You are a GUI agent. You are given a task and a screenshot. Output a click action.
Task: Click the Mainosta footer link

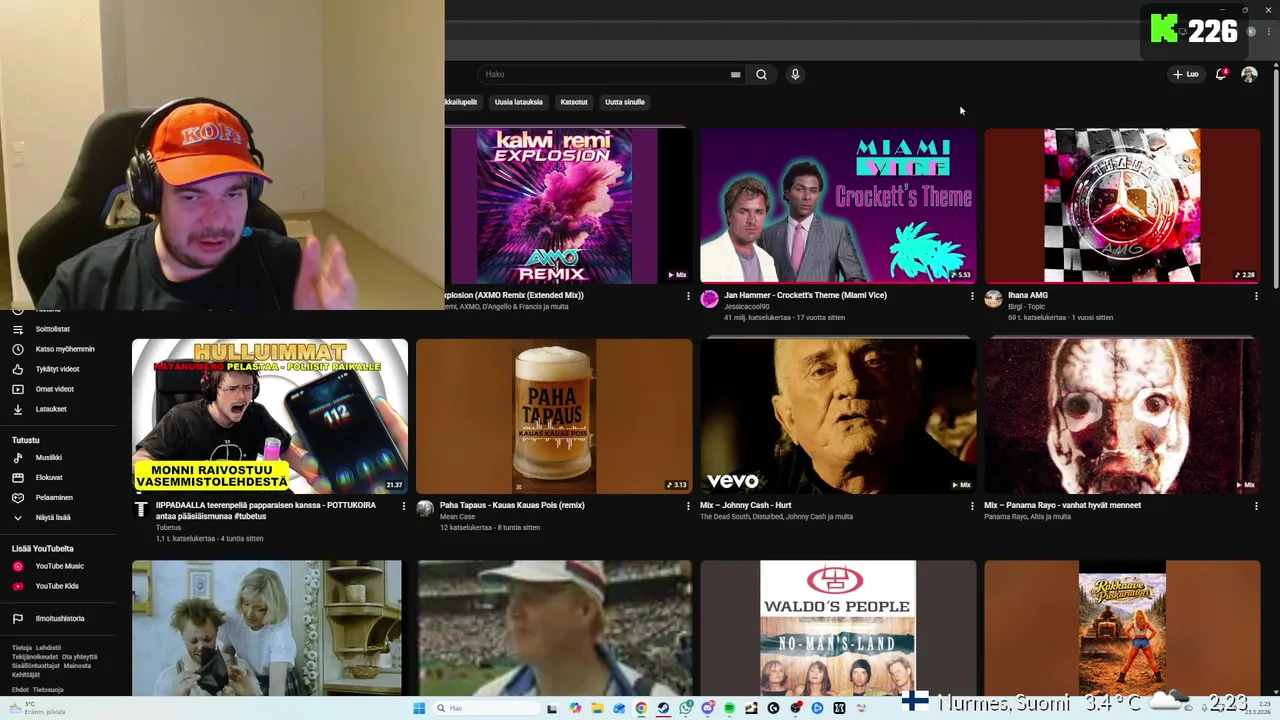coord(77,666)
